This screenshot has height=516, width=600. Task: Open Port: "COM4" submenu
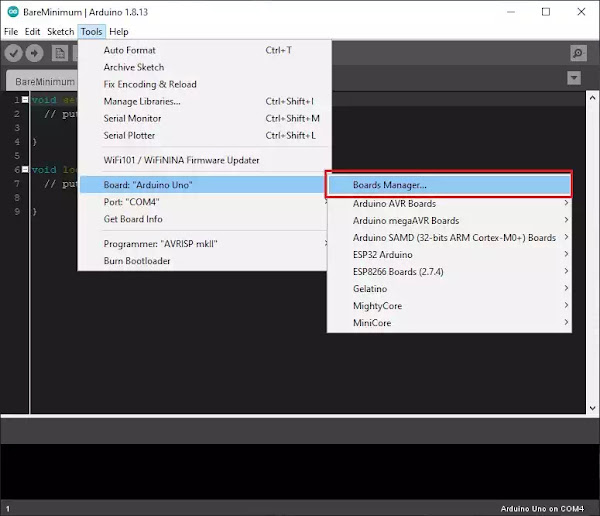click(x=203, y=202)
